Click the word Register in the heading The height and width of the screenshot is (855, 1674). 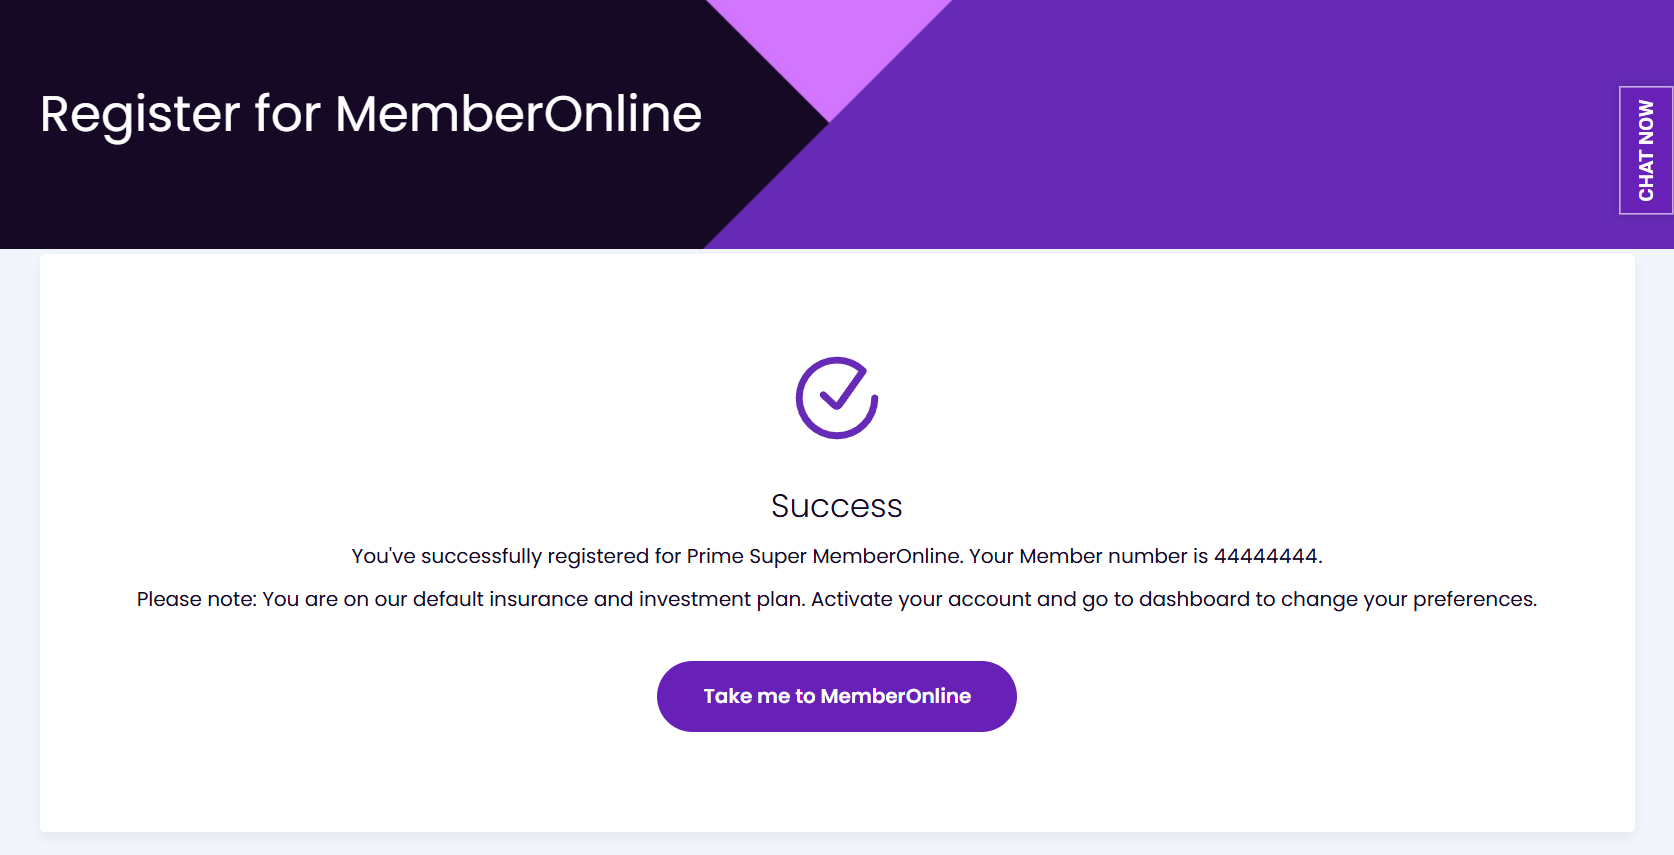(x=139, y=114)
